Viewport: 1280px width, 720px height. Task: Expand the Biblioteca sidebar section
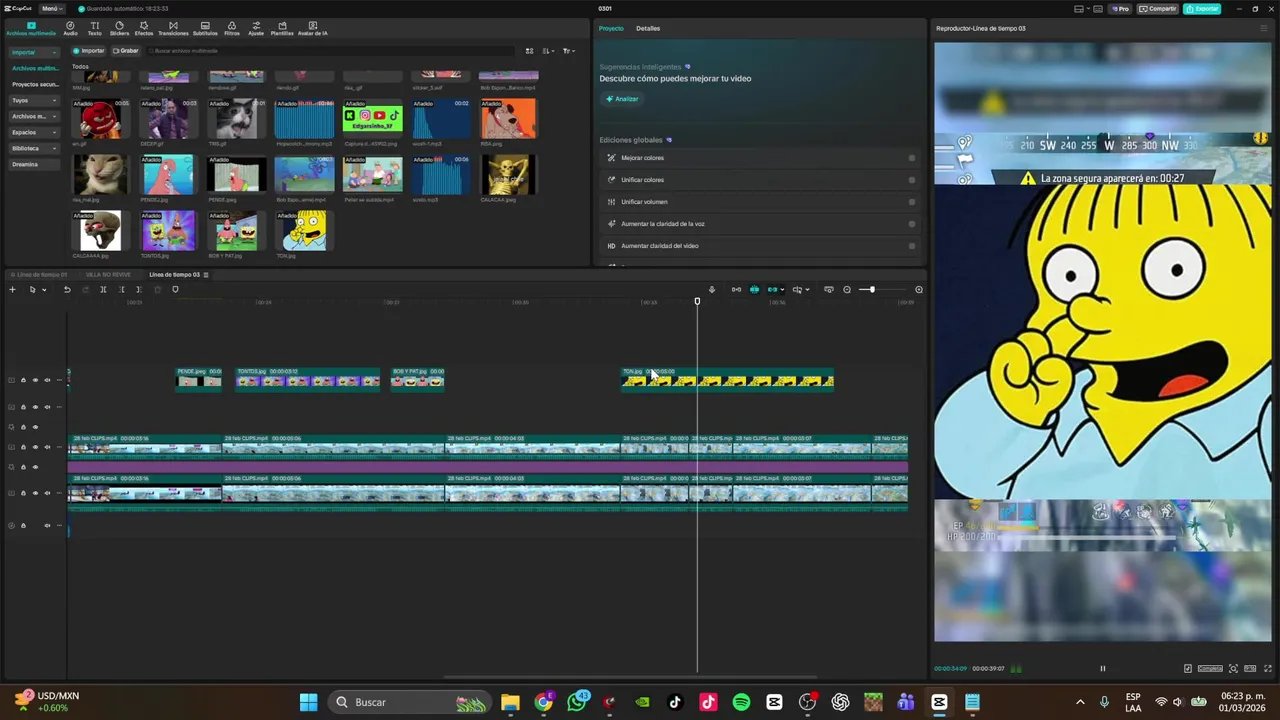[x=53, y=148]
